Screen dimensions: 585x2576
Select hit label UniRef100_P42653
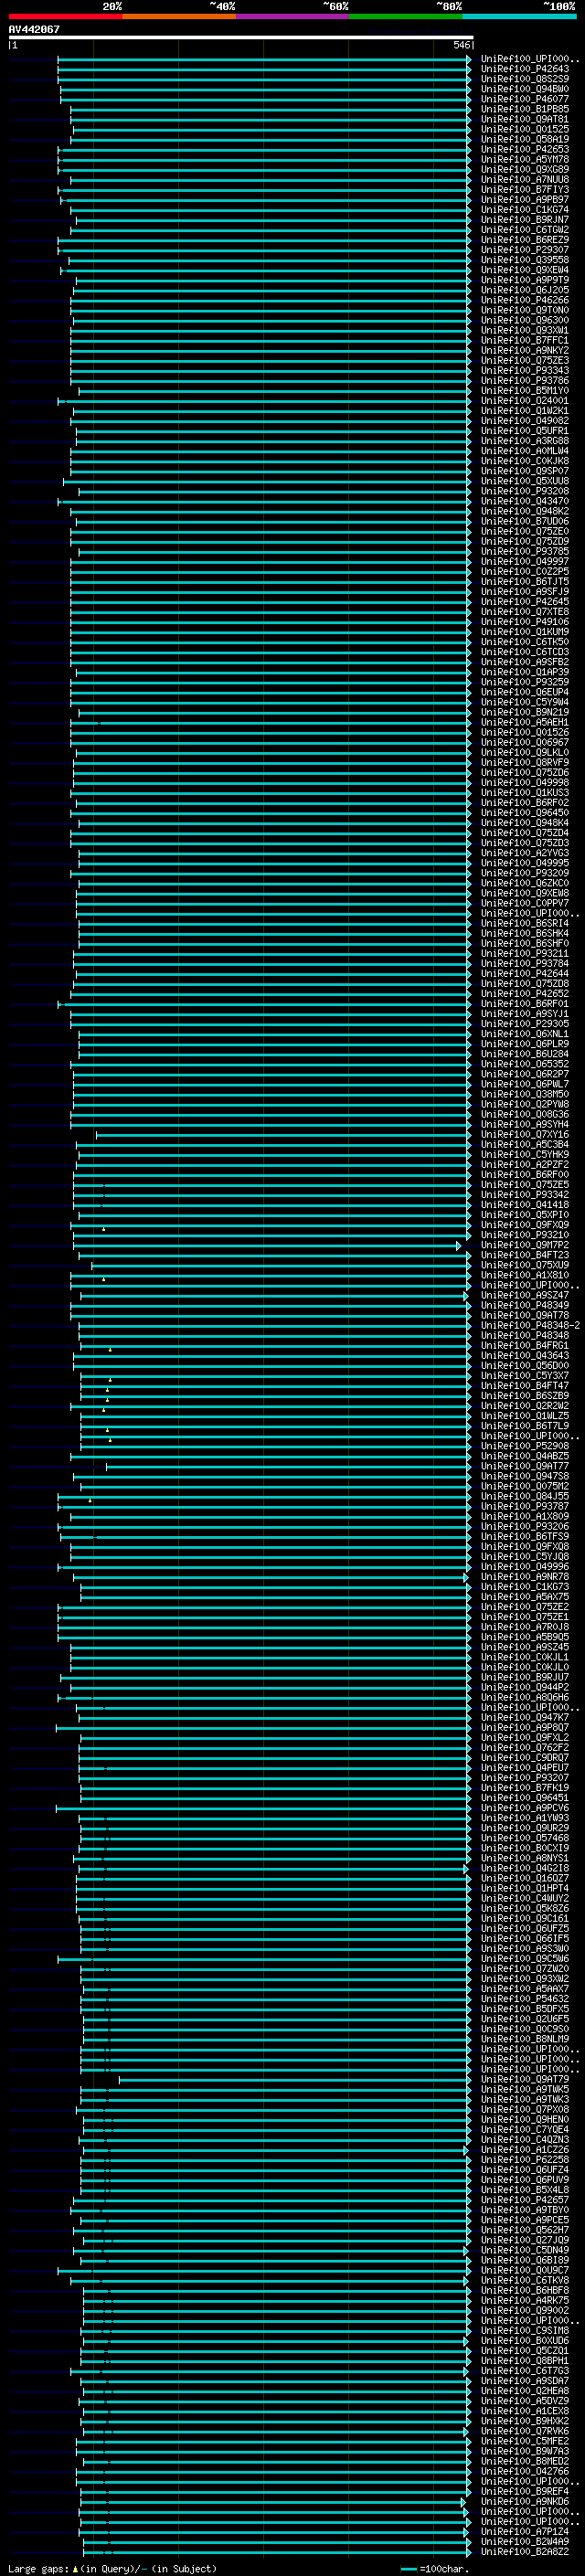525,149
